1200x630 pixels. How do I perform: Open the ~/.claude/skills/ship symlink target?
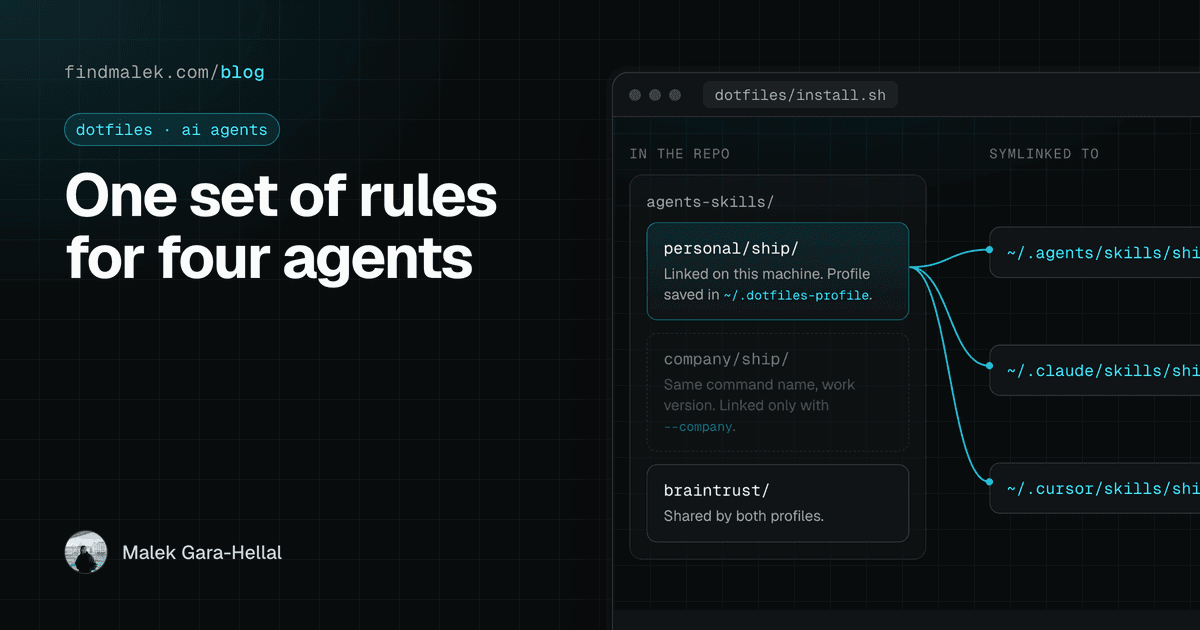pos(1095,371)
